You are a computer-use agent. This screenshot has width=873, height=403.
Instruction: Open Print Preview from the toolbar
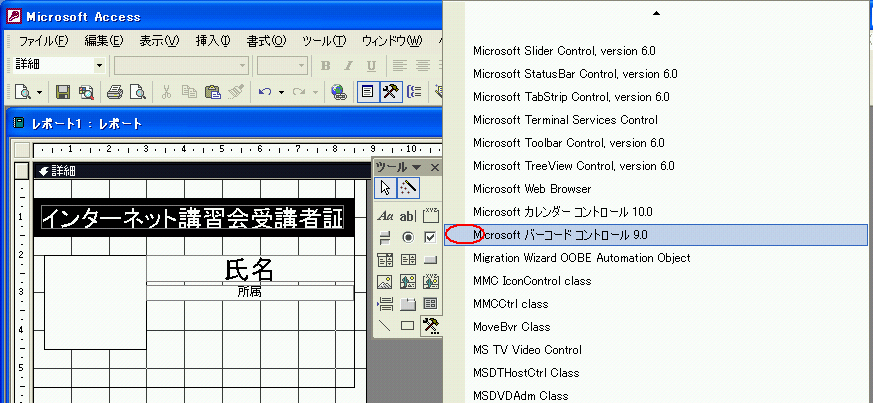[x=138, y=92]
